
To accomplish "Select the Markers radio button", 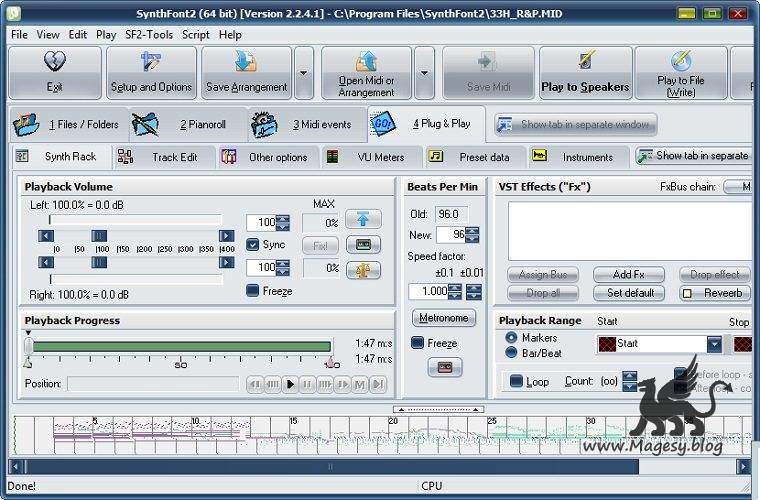I will coord(511,337).
